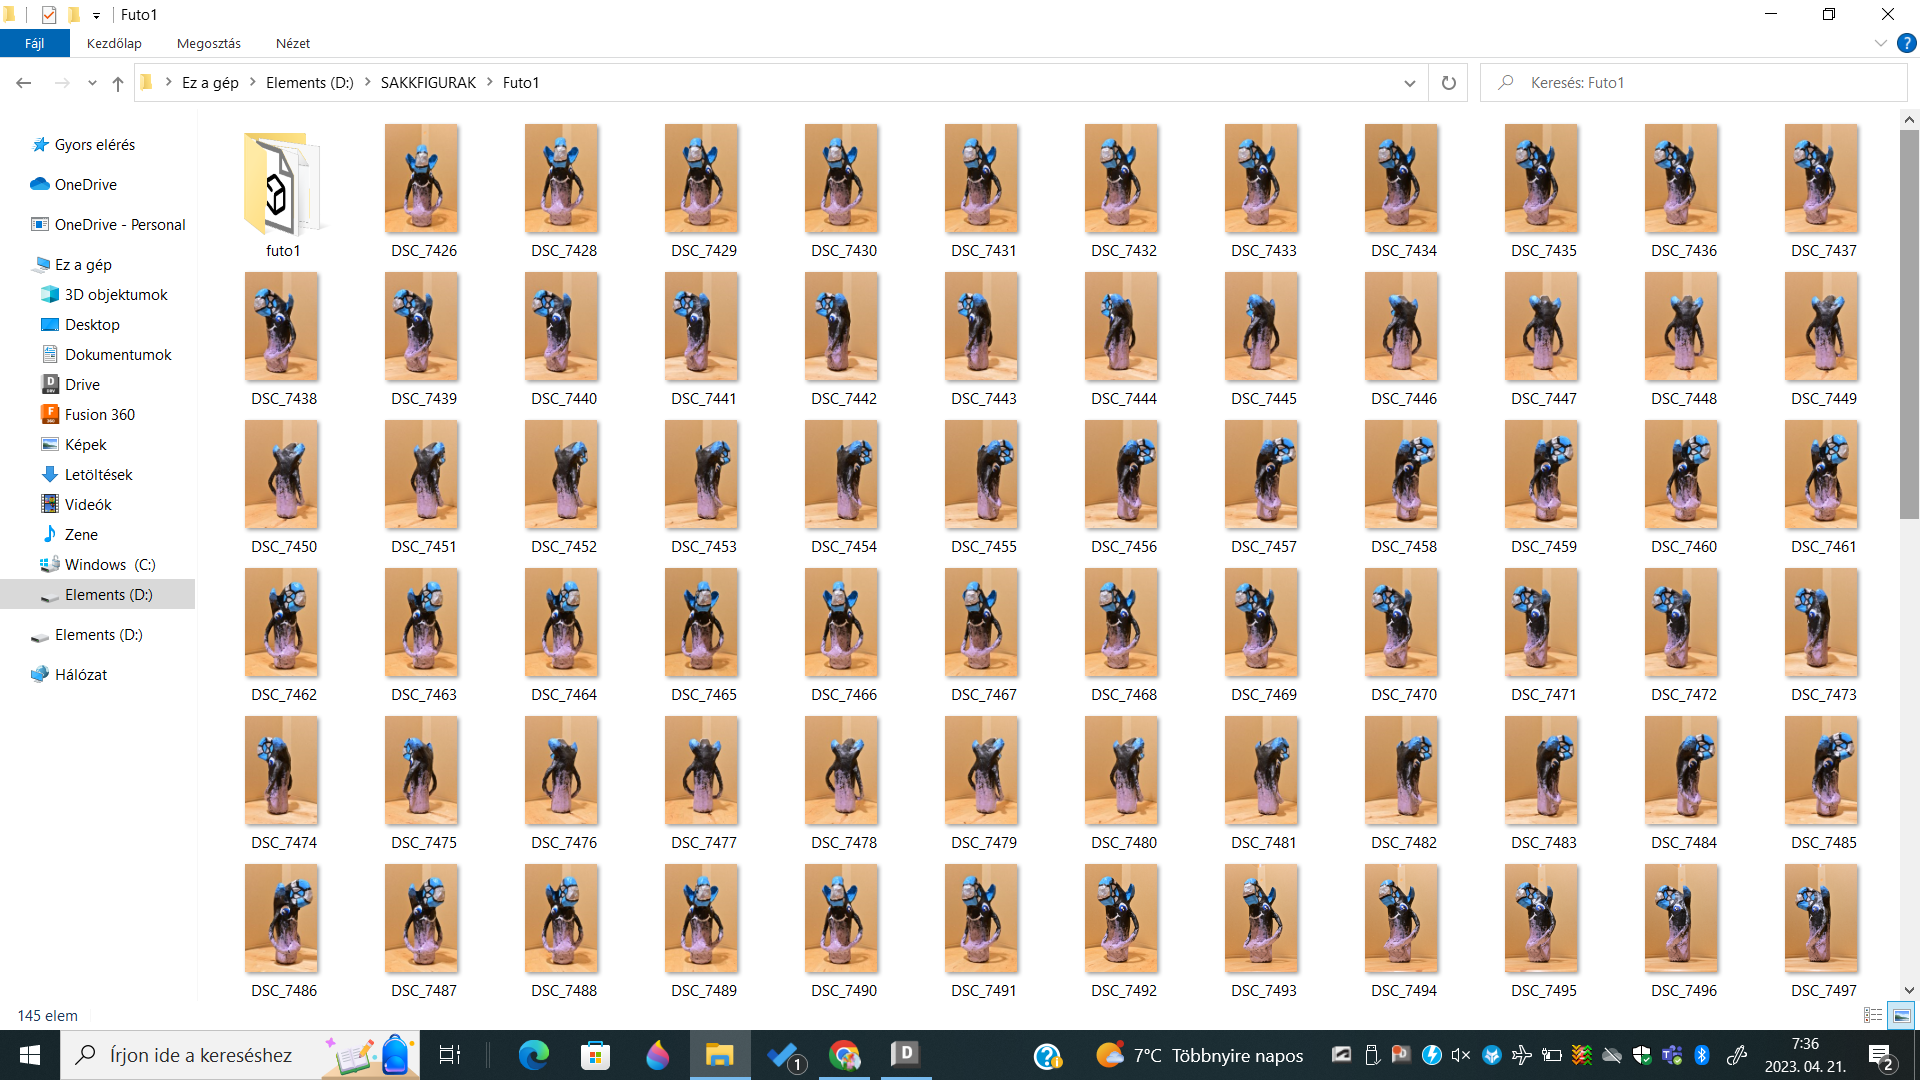Viewport: 1920px width, 1080px height.
Task: Open OneDrive - Personal in sidebar
Action: (119, 225)
